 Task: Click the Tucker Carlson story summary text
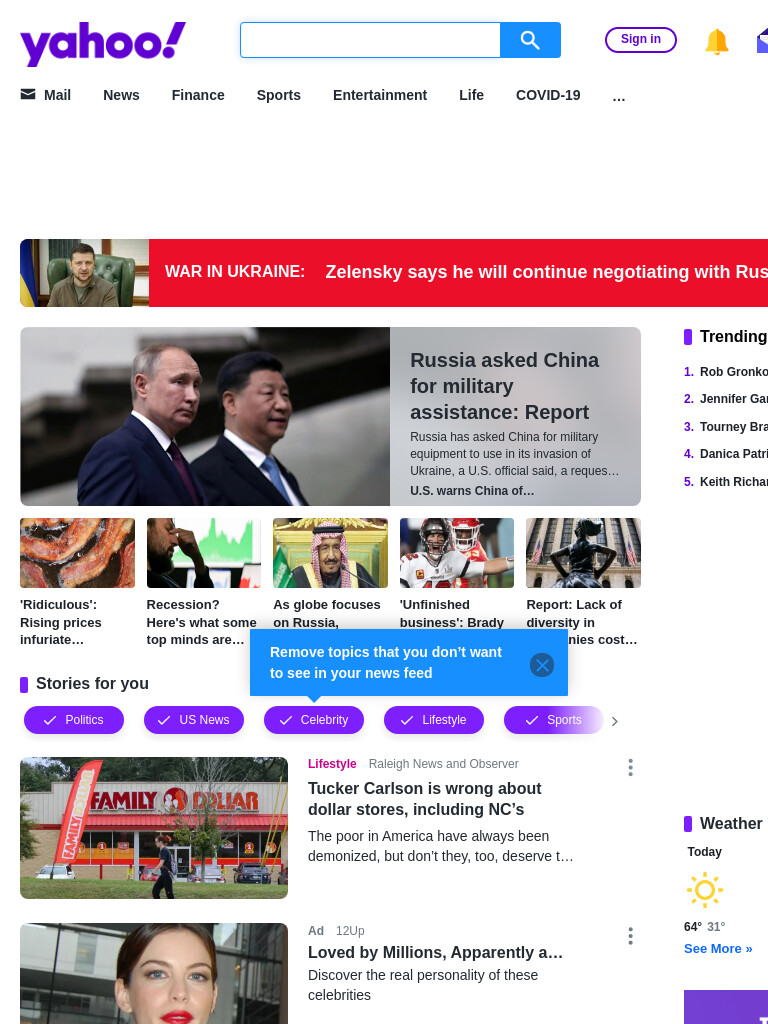coord(441,846)
